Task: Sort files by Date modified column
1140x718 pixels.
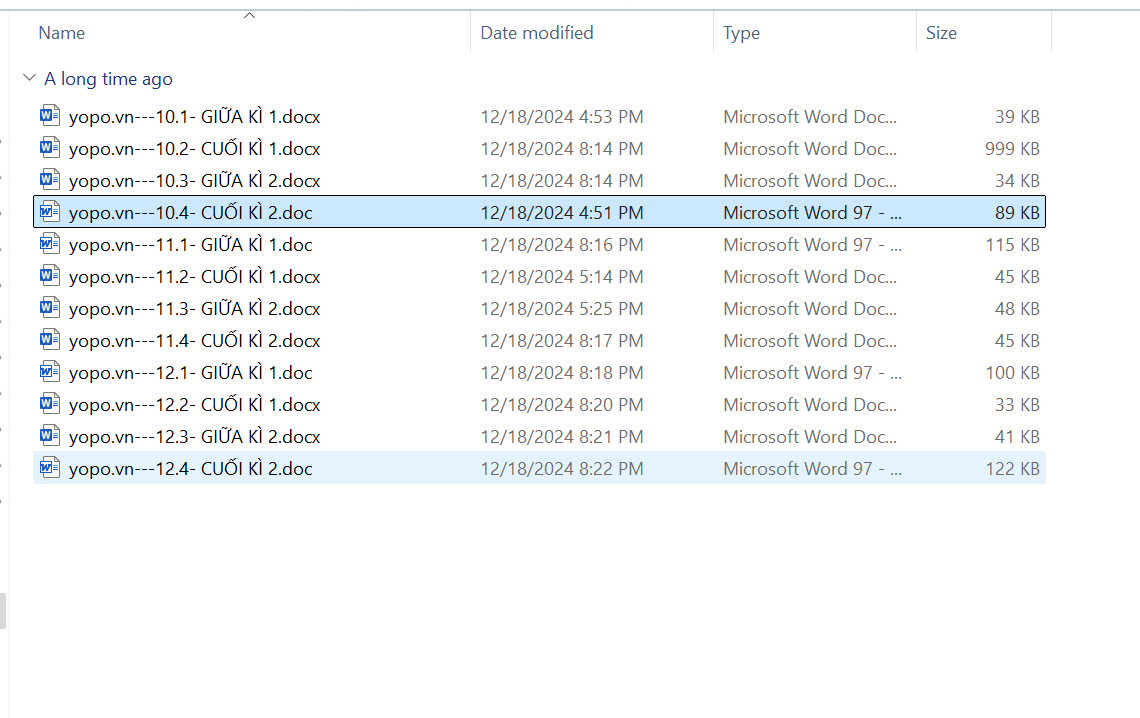Action: pos(537,33)
